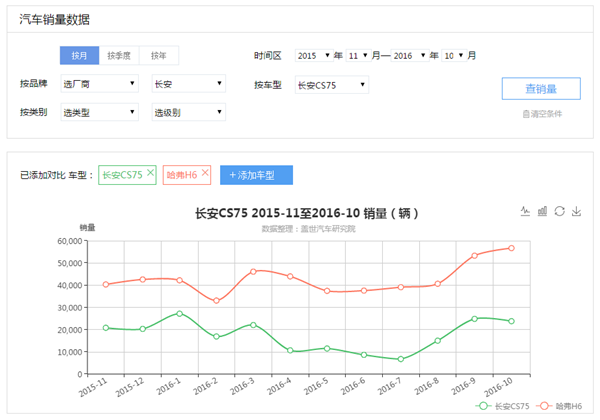This screenshot has width=600, height=420.
Task: Open the 长安 brand dropdown
Action: (x=189, y=84)
